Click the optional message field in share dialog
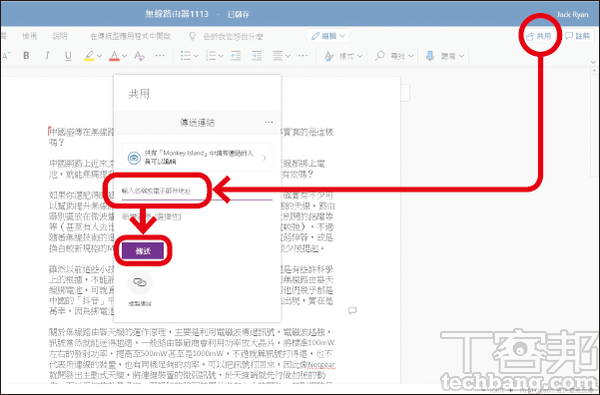 pyautogui.click(x=197, y=217)
